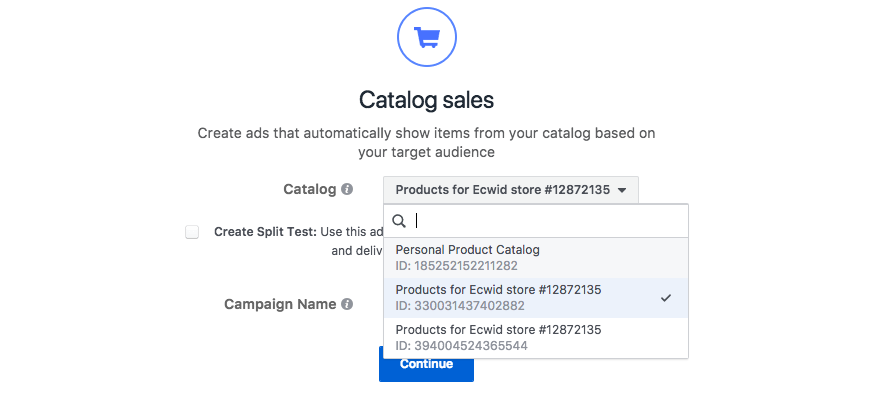Click the magnifier icon in catalog search
The image size is (887, 401).
coord(399,221)
